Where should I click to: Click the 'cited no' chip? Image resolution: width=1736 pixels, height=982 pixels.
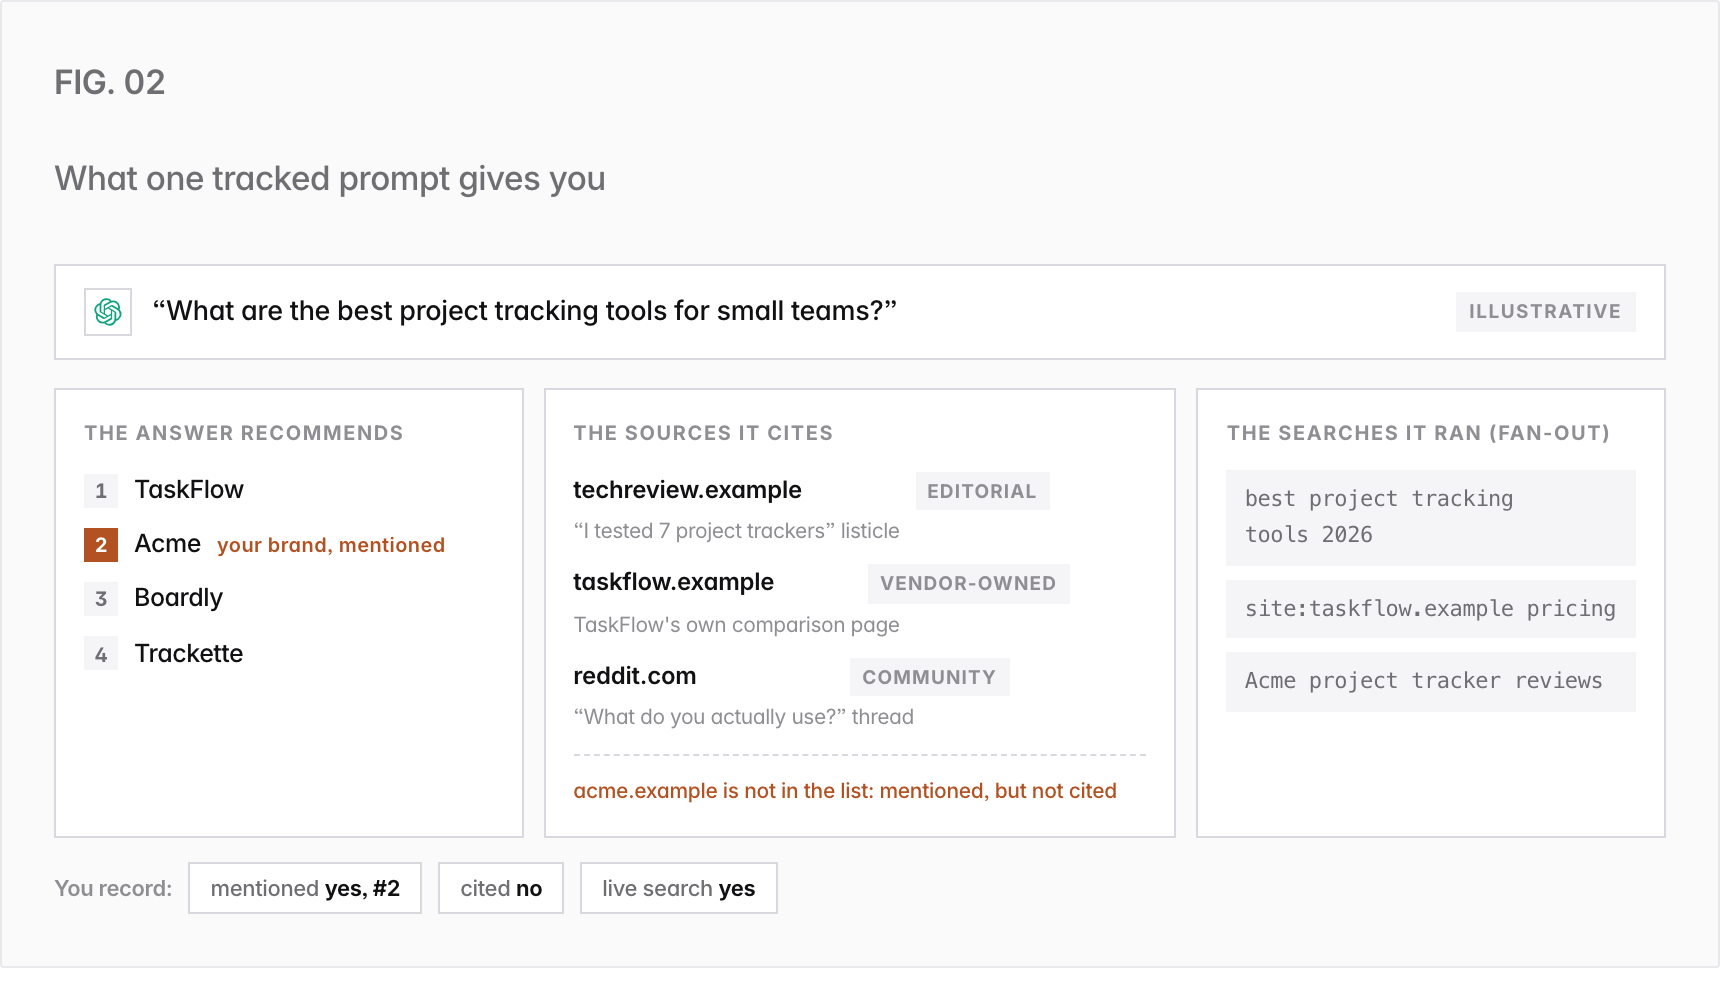click(x=501, y=888)
